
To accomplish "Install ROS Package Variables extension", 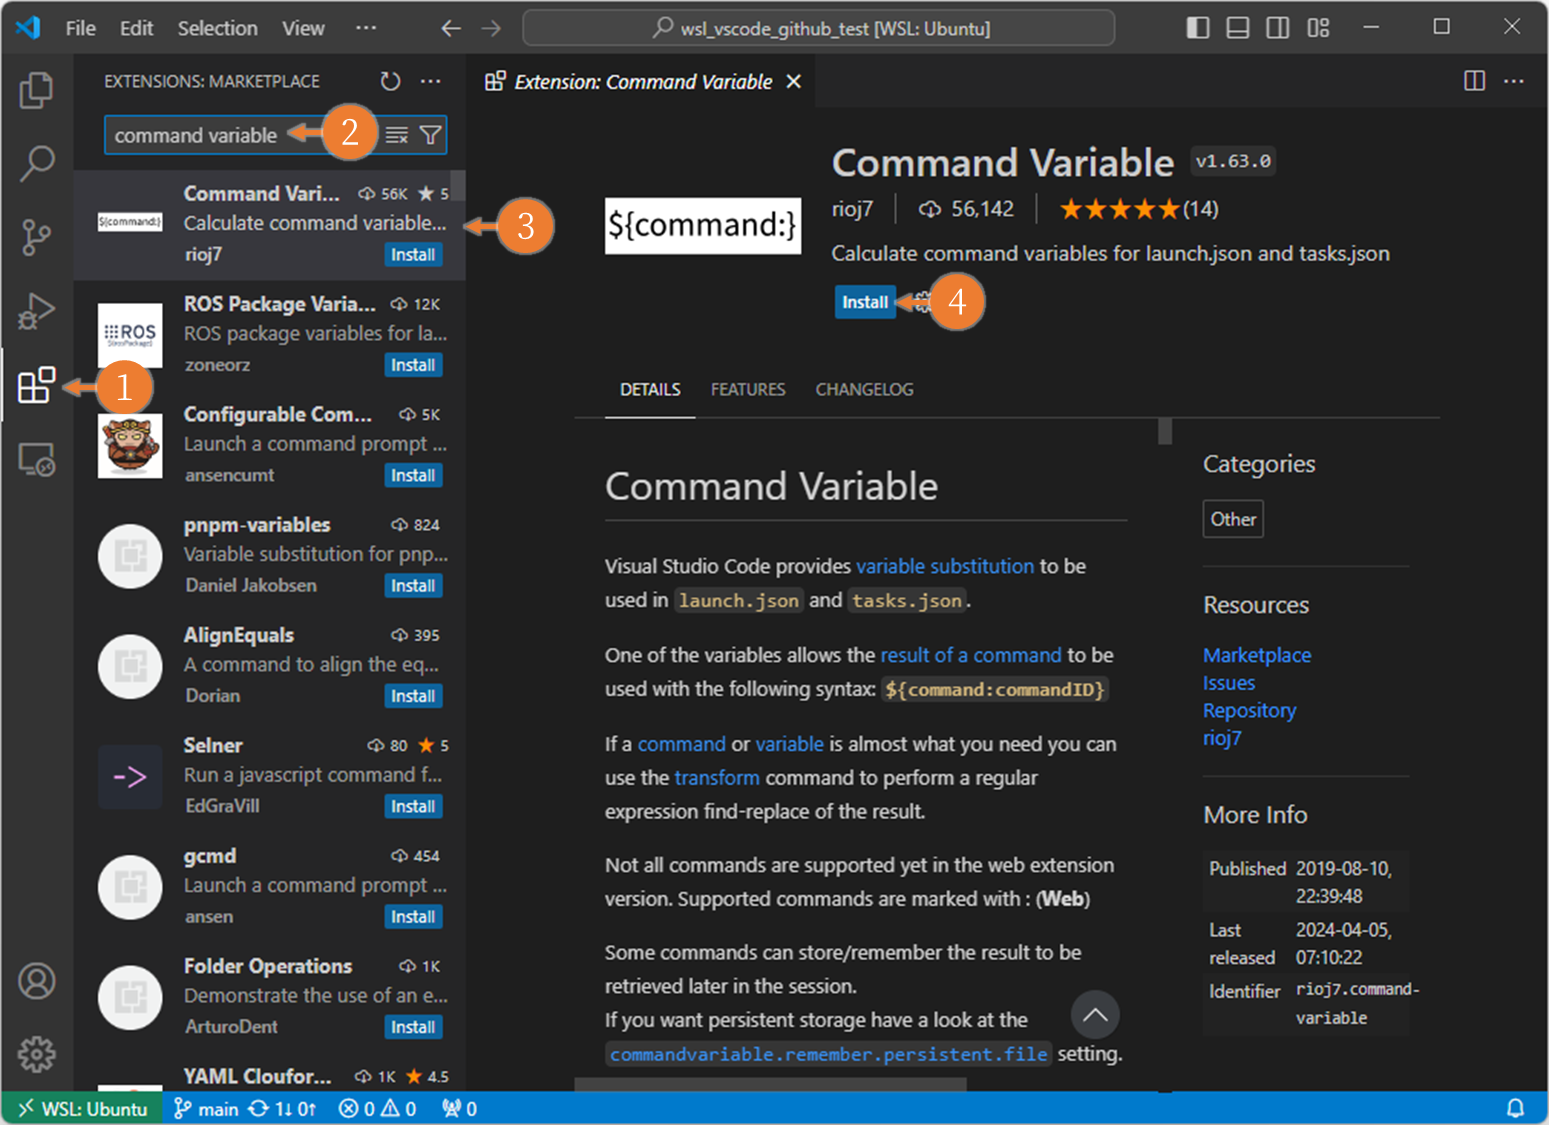I will coord(413,365).
